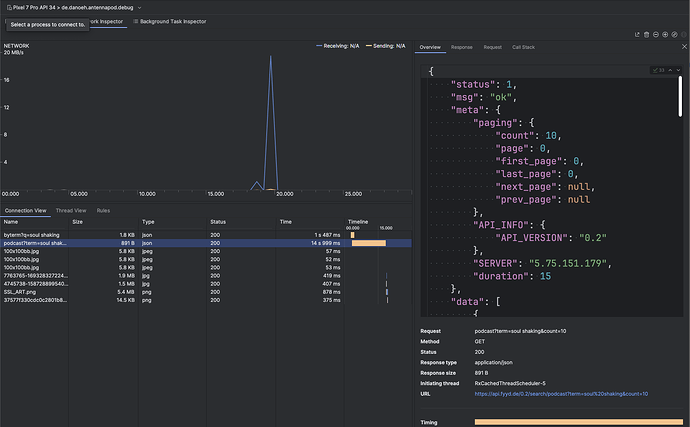Select the Network Inspector tab
The height and width of the screenshot is (427, 690).
click(x=106, y=21)
